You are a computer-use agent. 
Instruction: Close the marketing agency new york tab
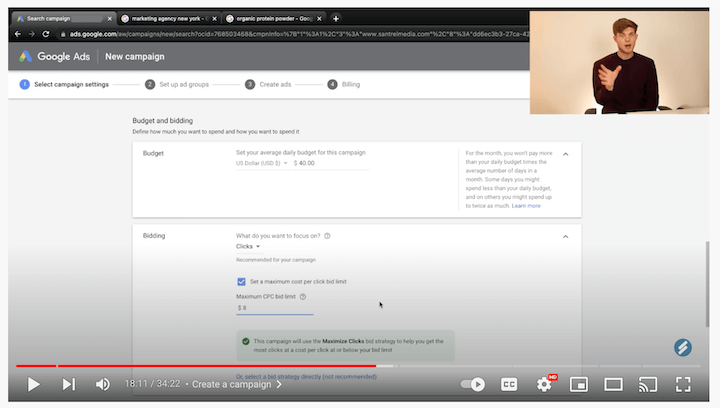point(214,19)
